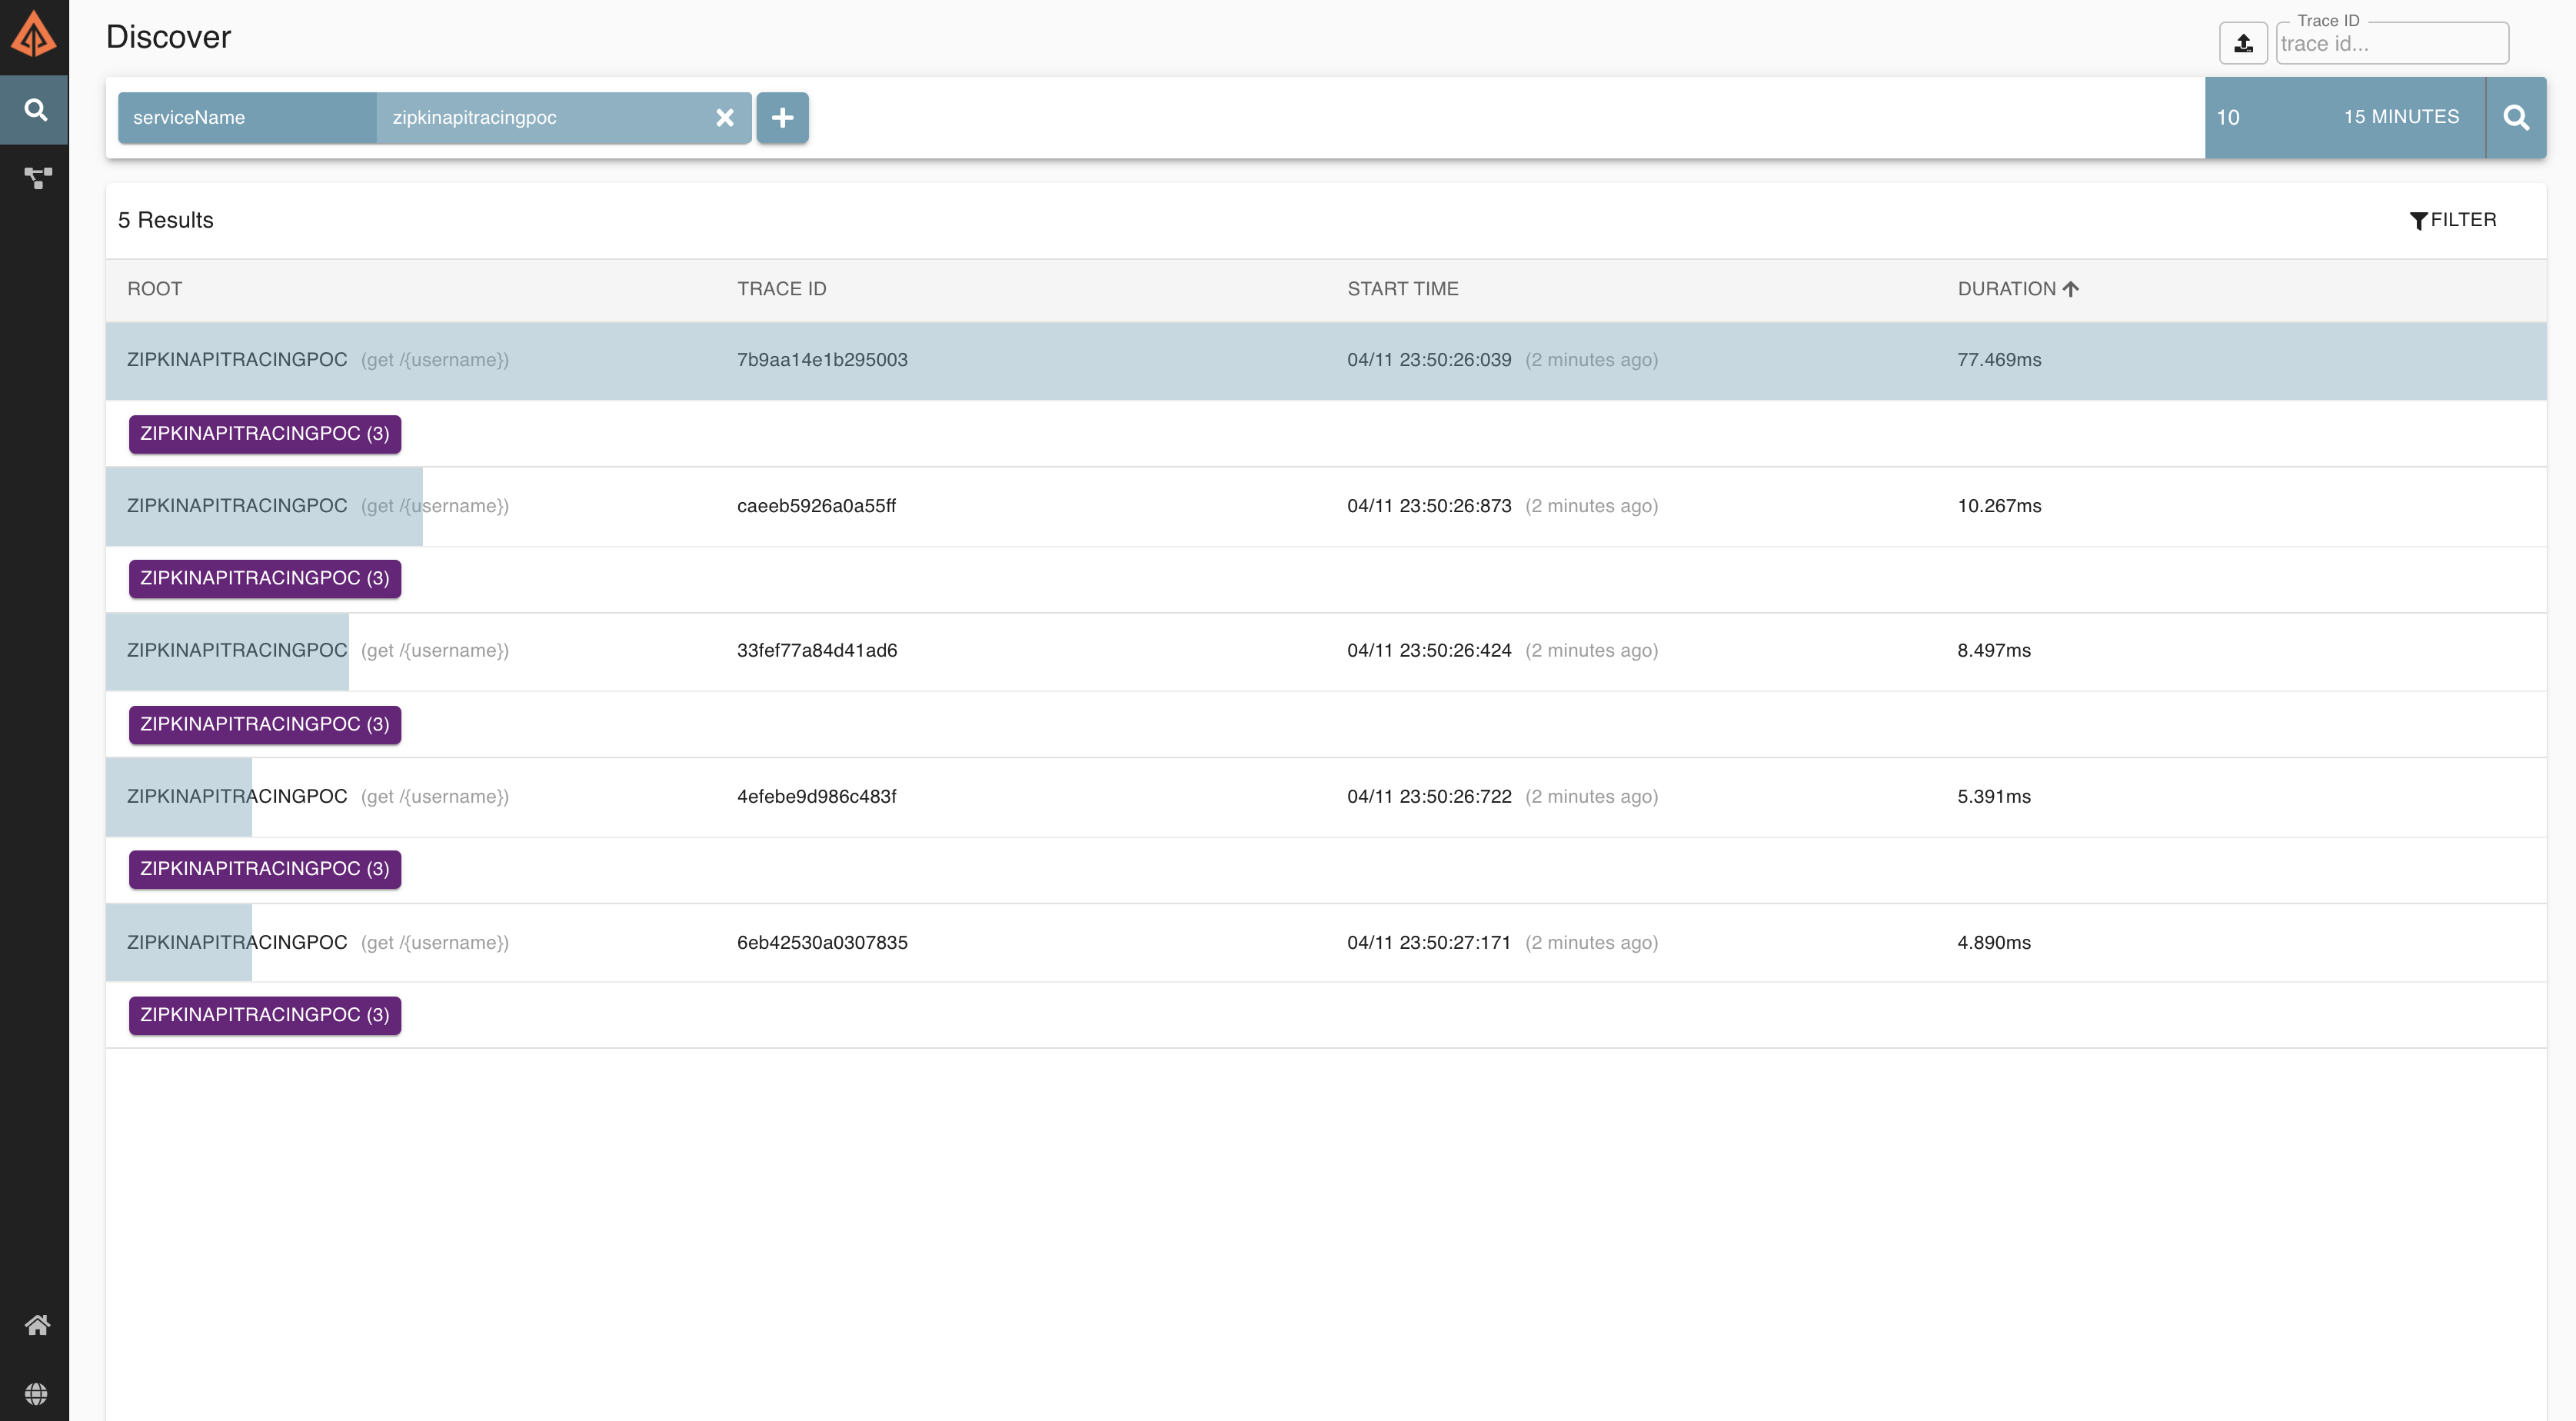Click the upload JSON trace icon
The height and width of the screenshot is (1421, 2576).
2243,43
